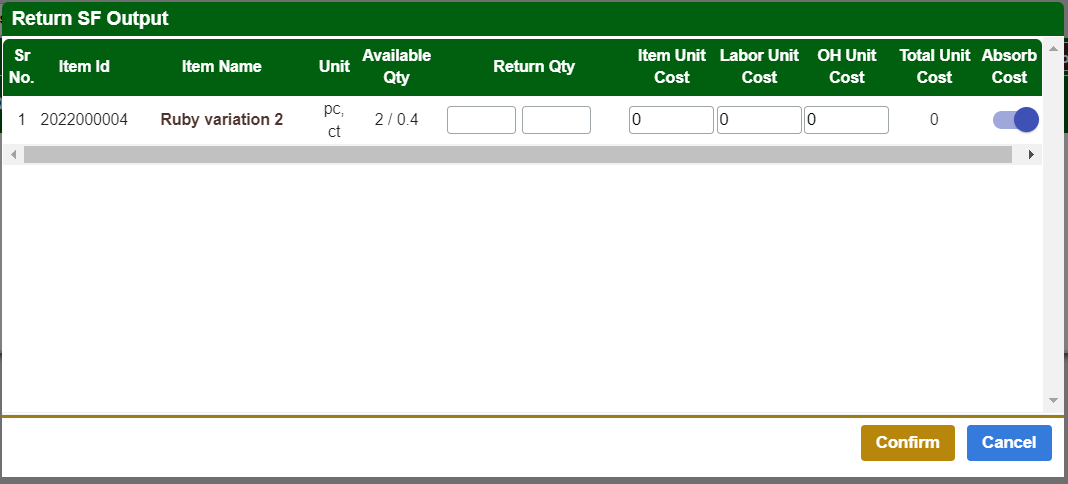Click the horizontal scrollbar thumb
The height and width of the screenshot is (484, 1068).
(518, 155)
